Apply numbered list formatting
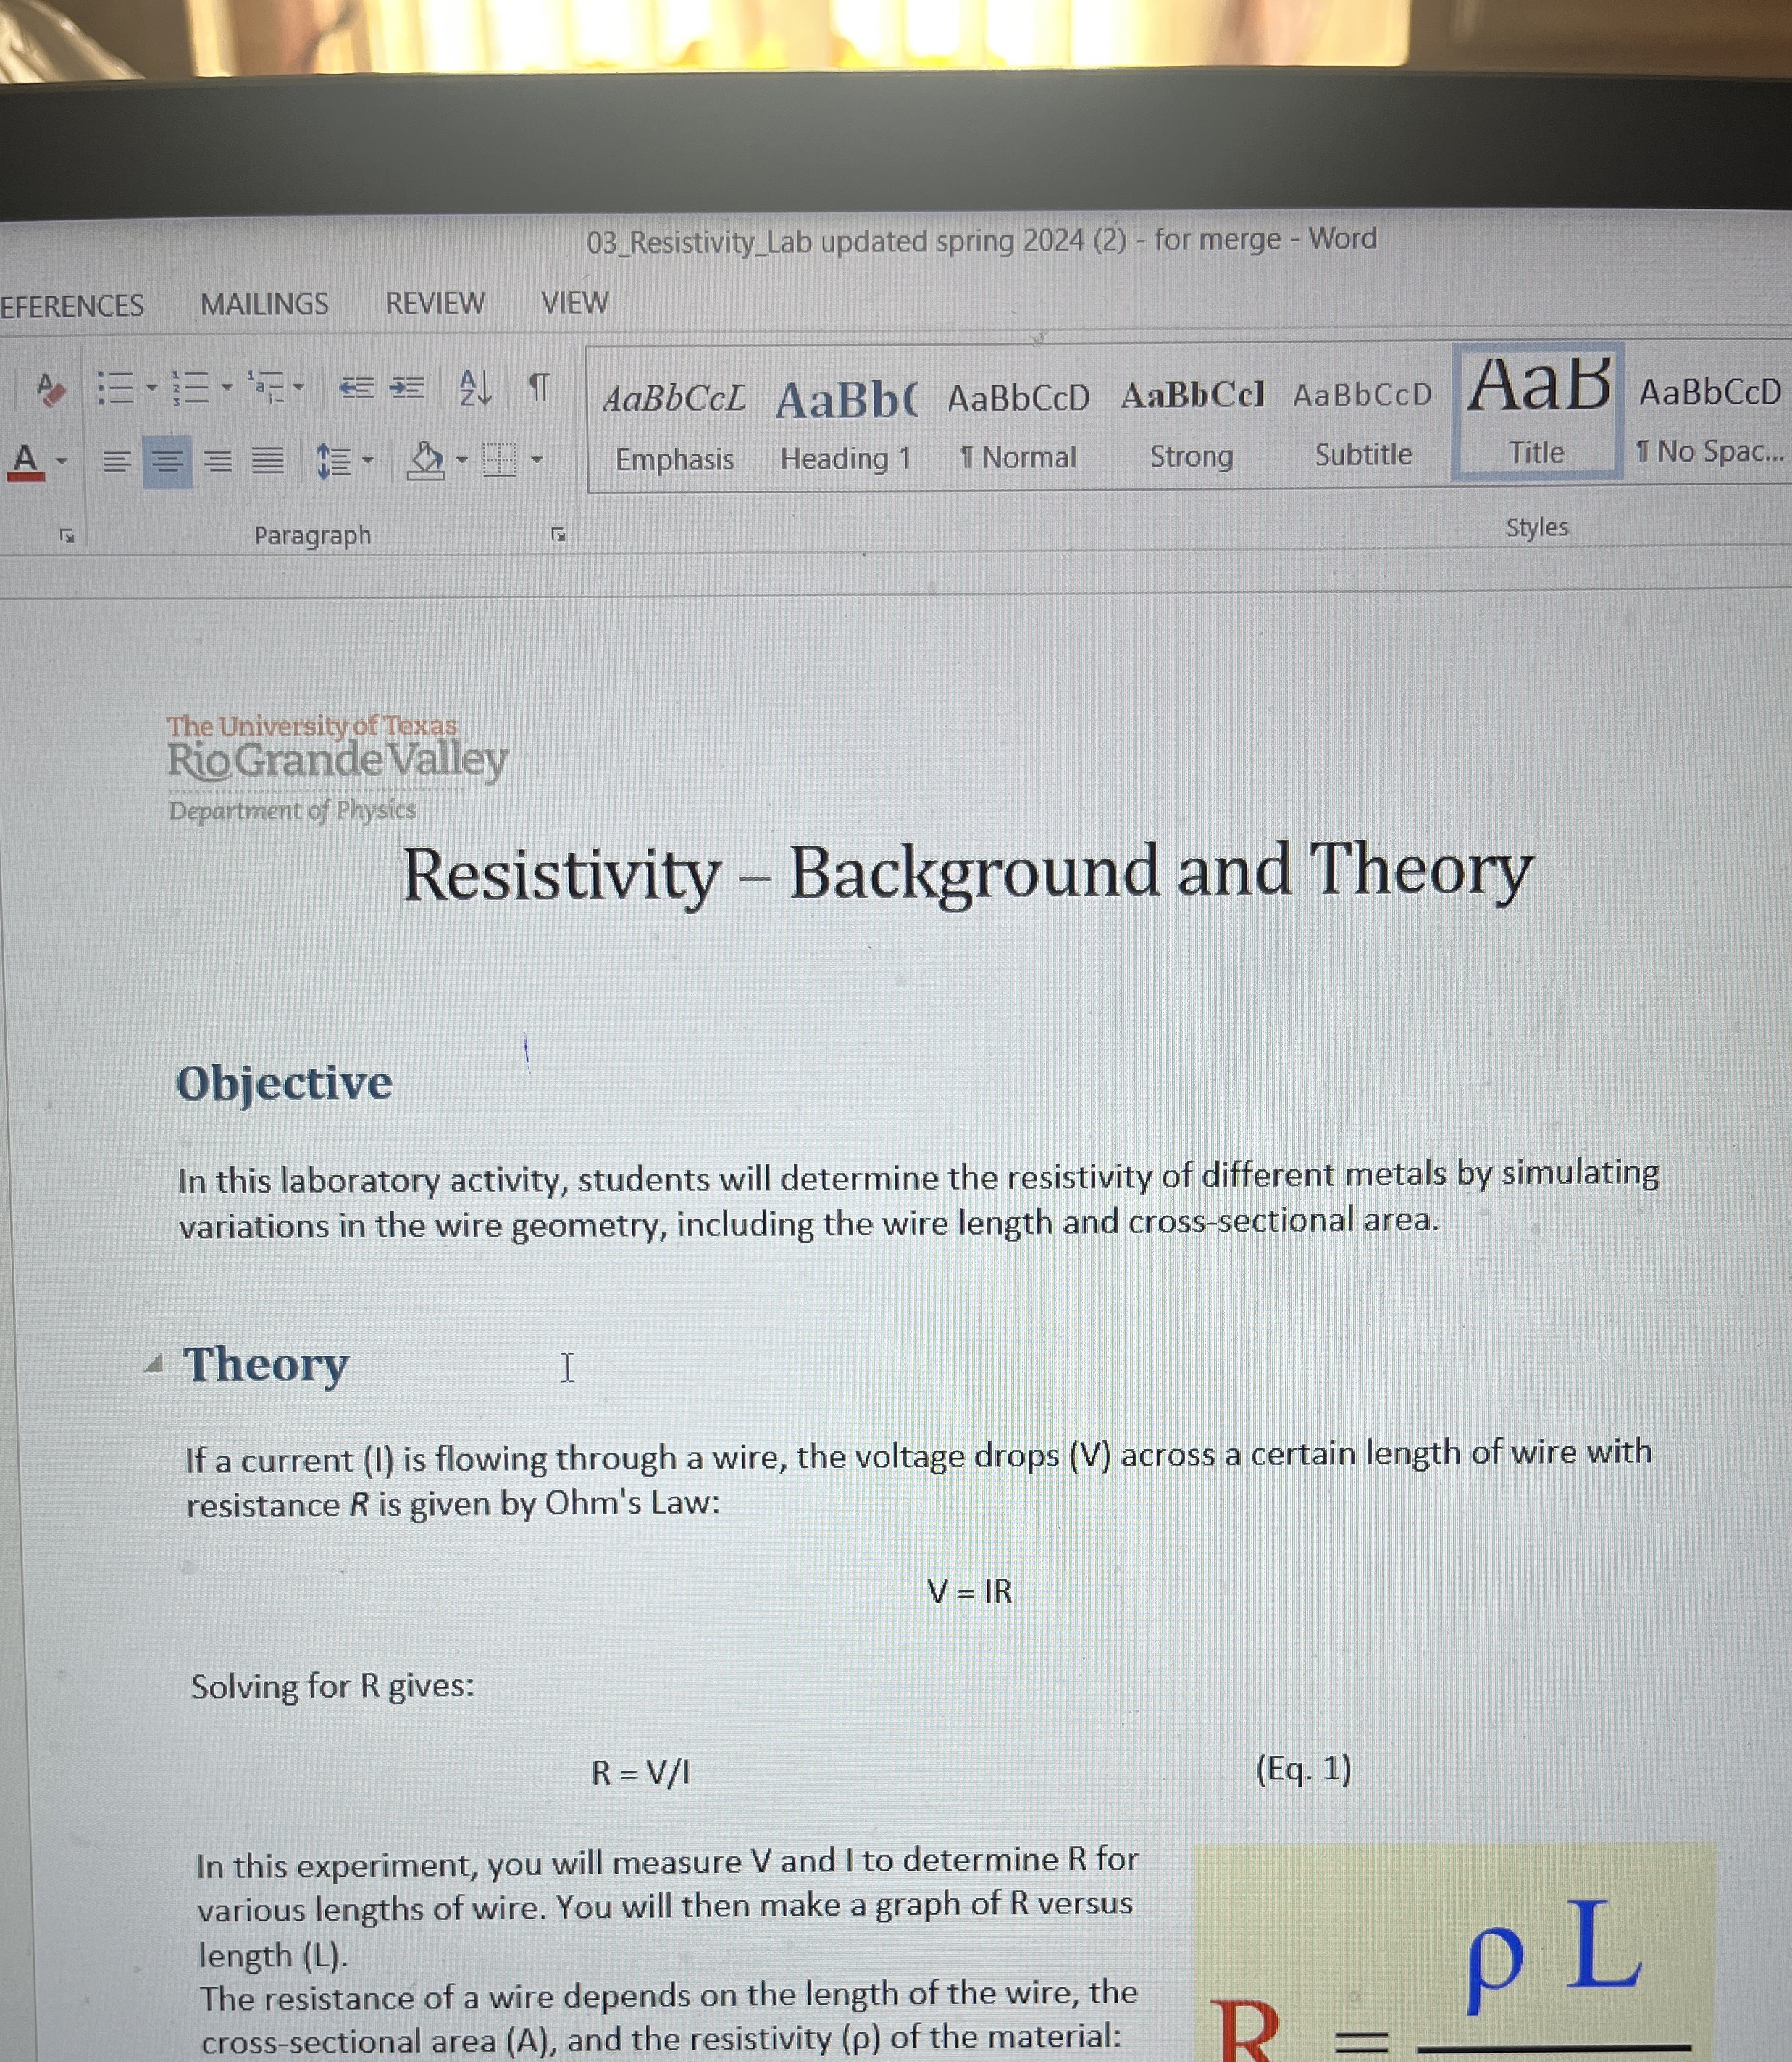Image resolution: width=1792 pixels, height=2062 pixels. (x=190, y=387)
